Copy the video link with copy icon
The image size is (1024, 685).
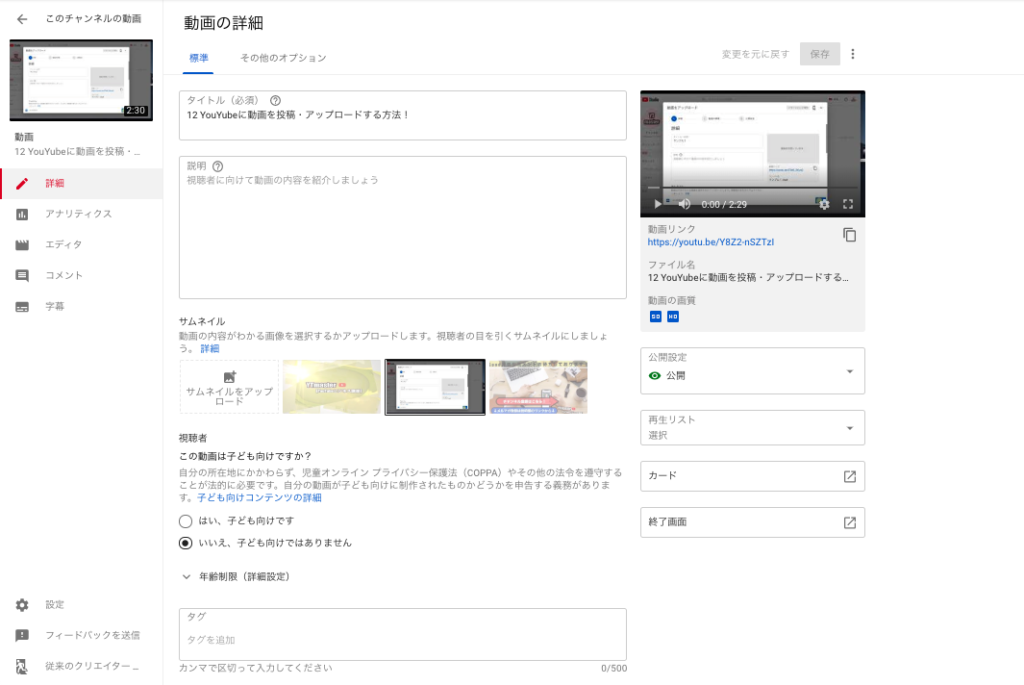(849, 235)
